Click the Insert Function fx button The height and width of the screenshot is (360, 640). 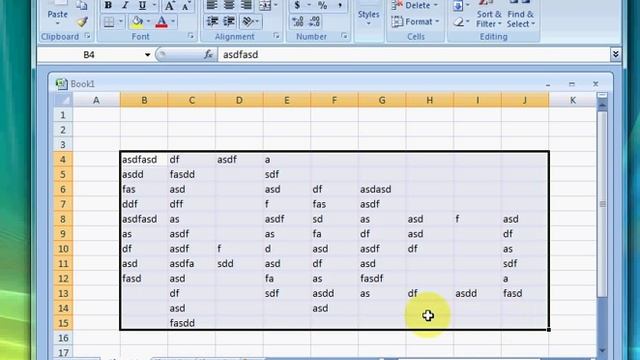coord(208,55)
